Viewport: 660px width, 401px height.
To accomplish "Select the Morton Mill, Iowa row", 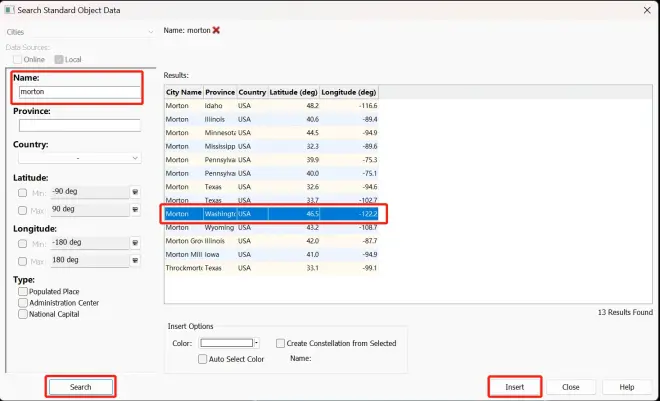I will tap(271, 254).
